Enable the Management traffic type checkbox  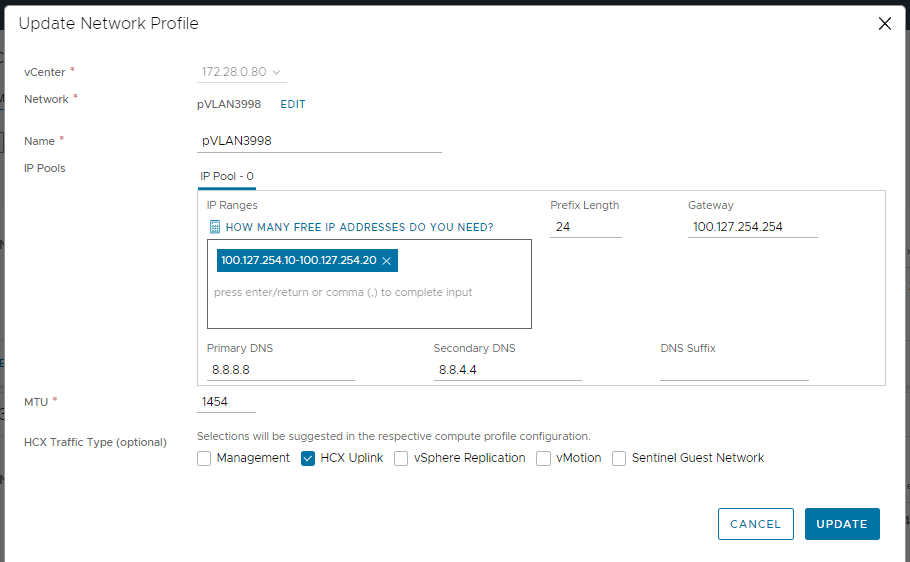(204, 459)
